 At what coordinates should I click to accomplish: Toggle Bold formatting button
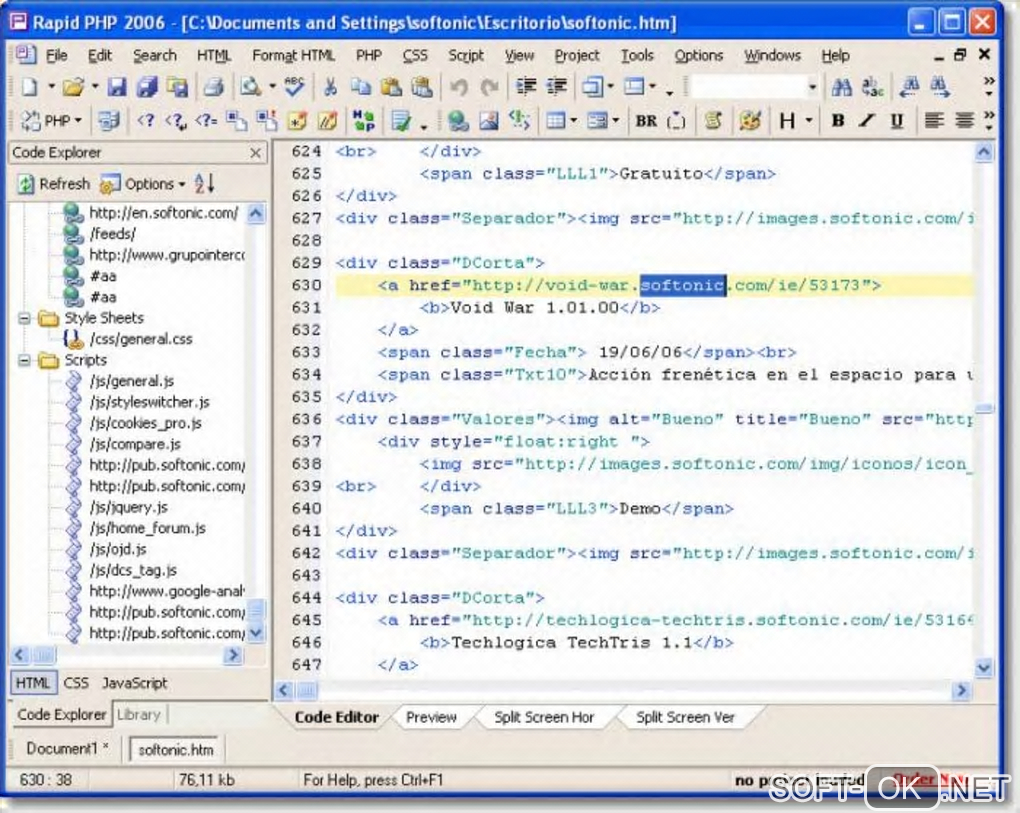(838, 121)
